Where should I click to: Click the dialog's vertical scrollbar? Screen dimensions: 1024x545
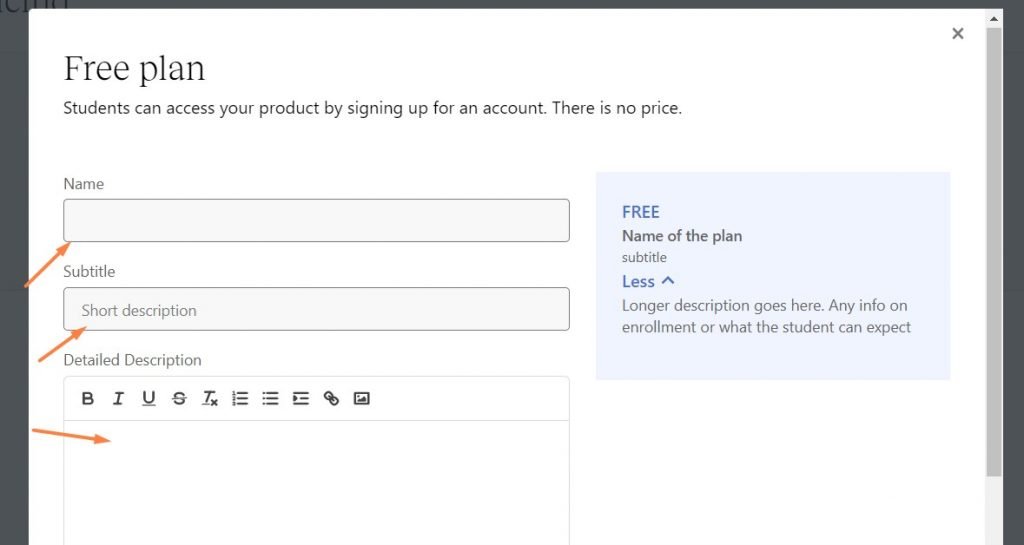[993, 250]
